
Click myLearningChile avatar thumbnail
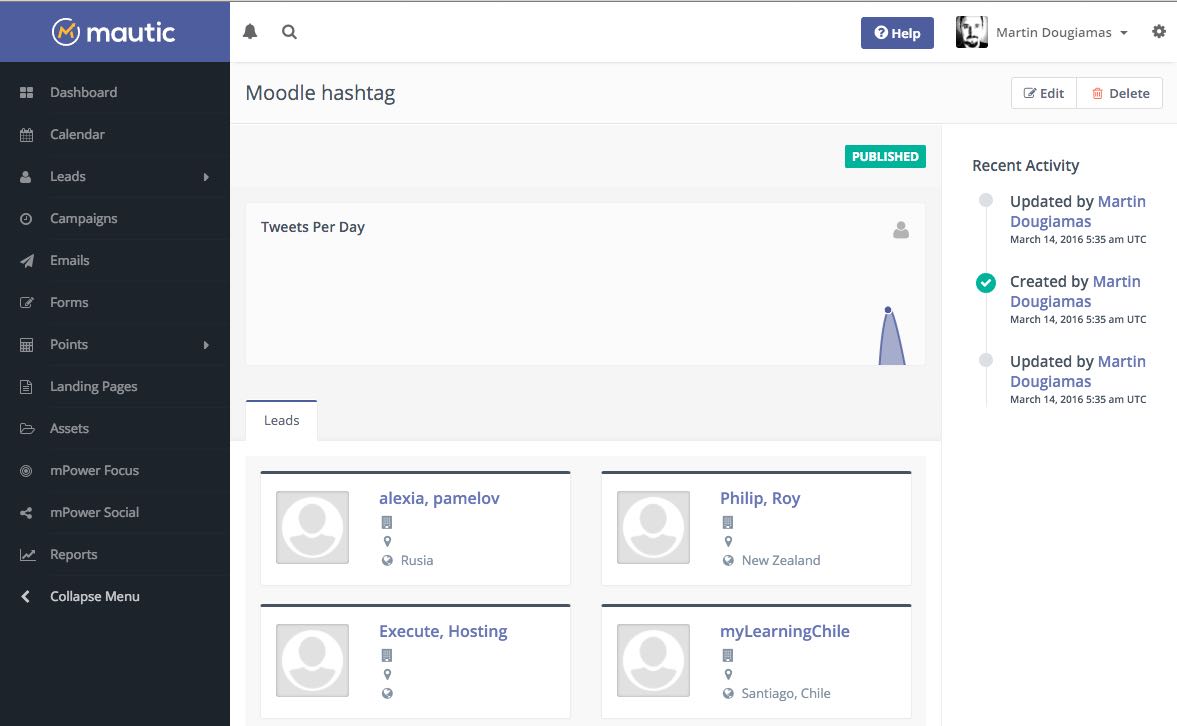click(x=653, y=661)
